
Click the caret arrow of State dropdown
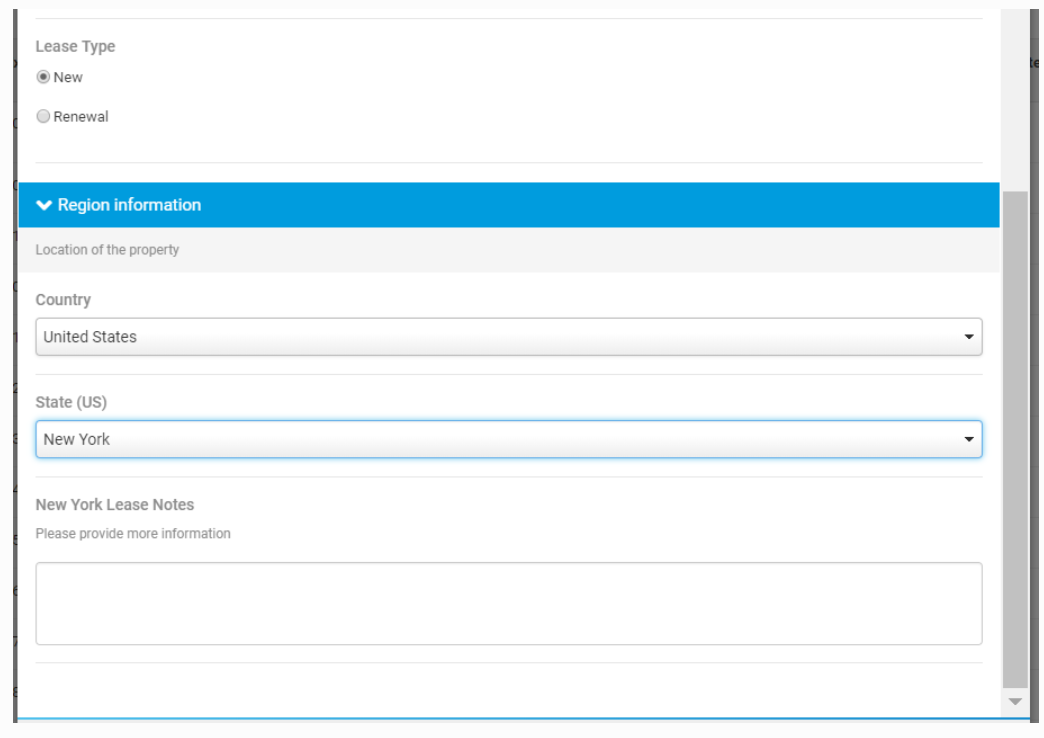[968, 439]
